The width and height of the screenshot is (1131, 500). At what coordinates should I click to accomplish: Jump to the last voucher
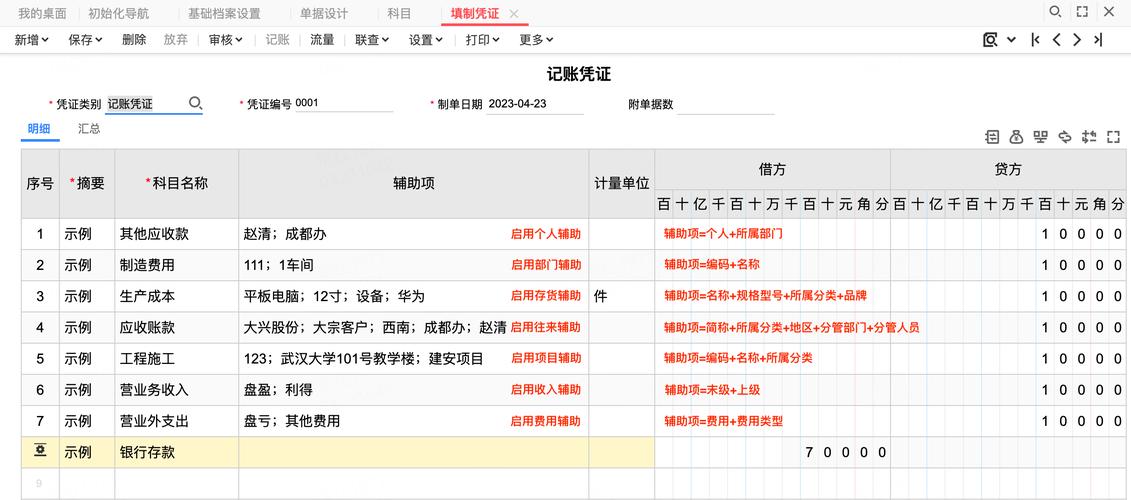1098,40
